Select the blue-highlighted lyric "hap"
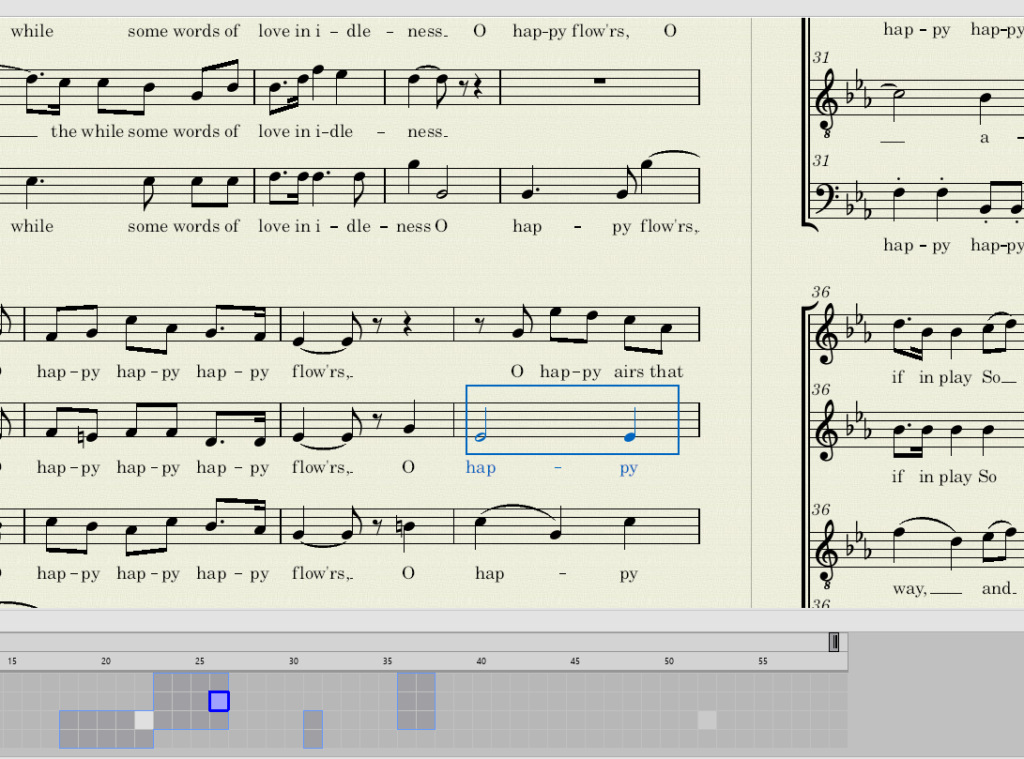 tap(481, 468)
